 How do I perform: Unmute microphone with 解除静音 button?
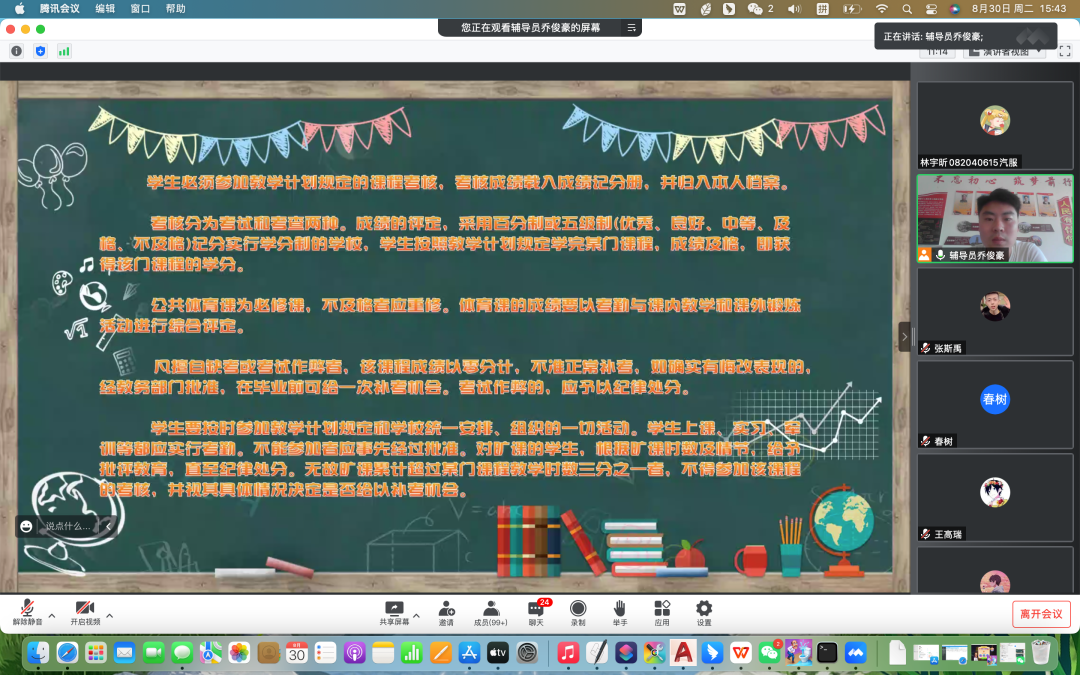click(x=27, y=610)
